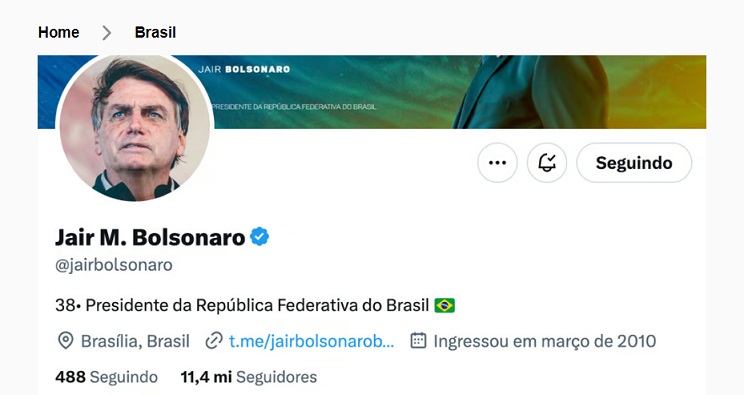Click the Brazil flag emoji in bio
Screen dimensions: 744x395
point(445,305)
